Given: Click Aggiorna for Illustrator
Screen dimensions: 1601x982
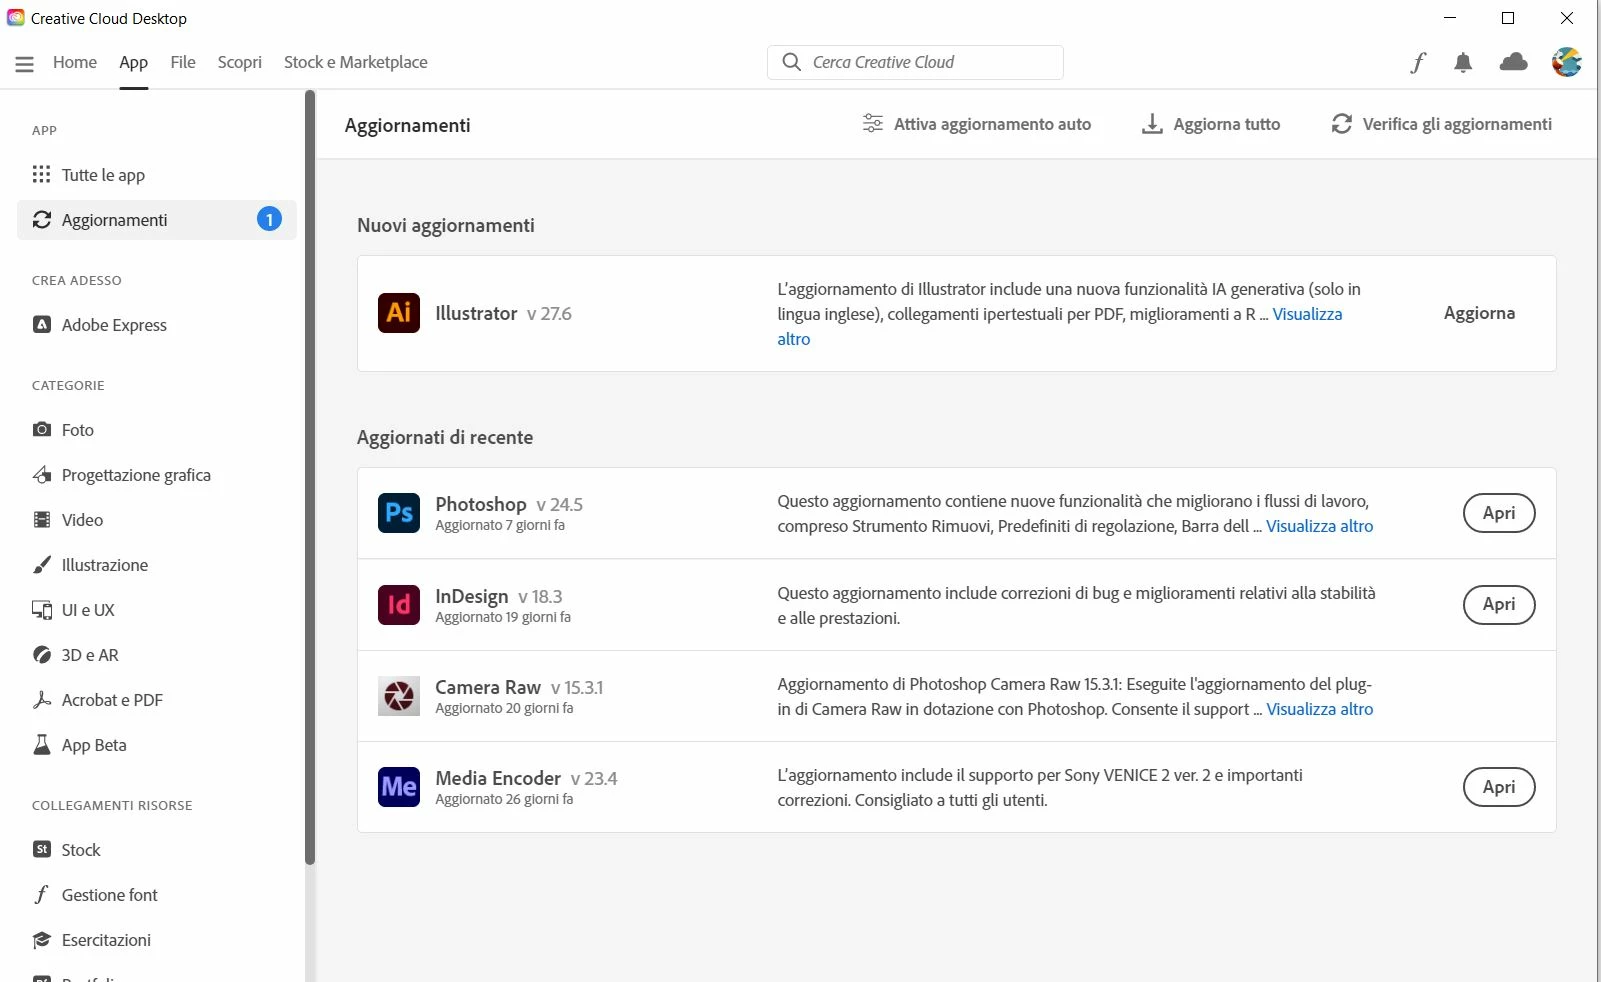Looking at the screenshot, I should click(x=1479, y=313).
